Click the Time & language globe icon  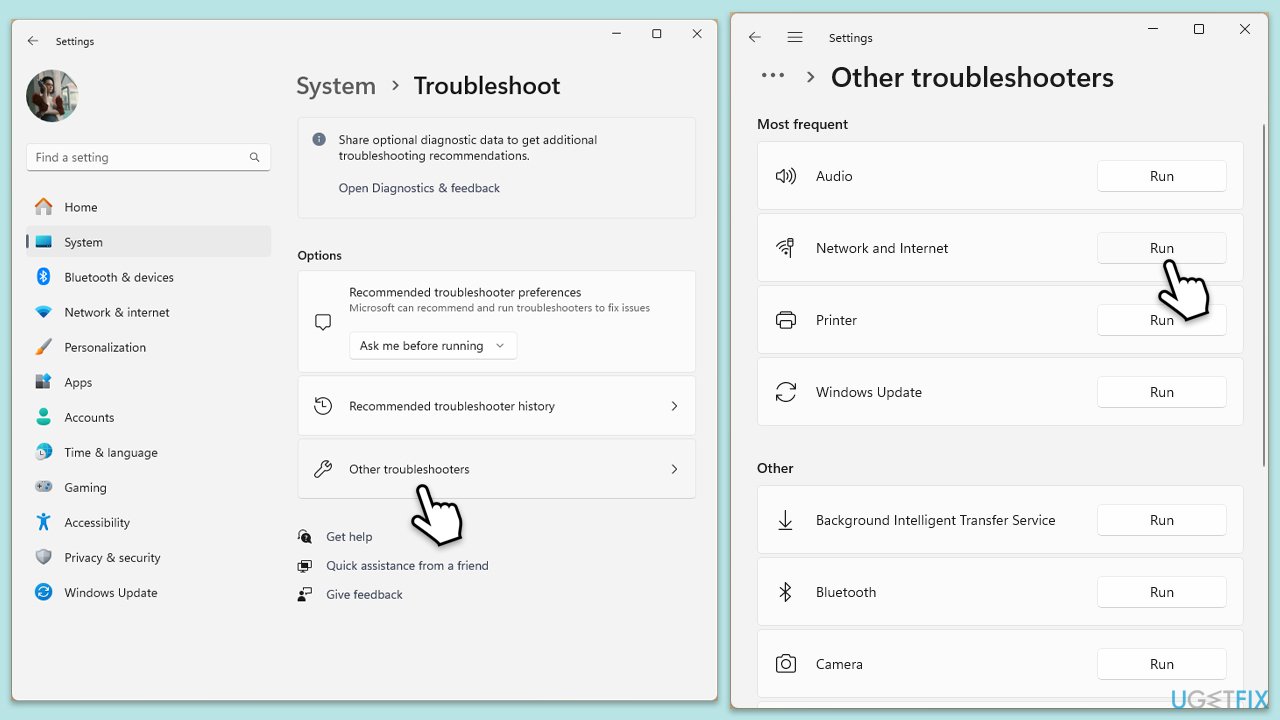(x=43, y=452)
